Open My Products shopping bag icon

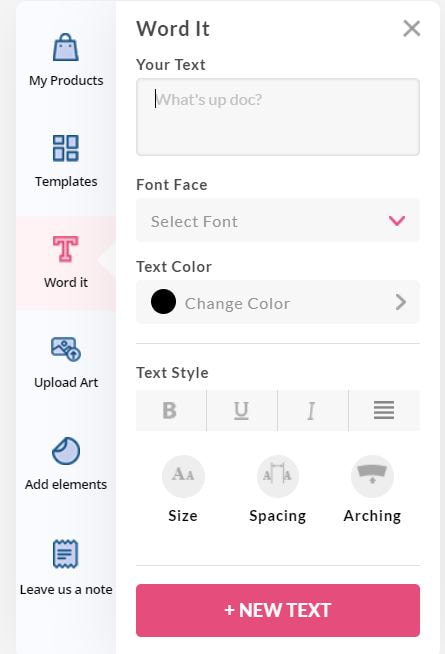point(65,47)
